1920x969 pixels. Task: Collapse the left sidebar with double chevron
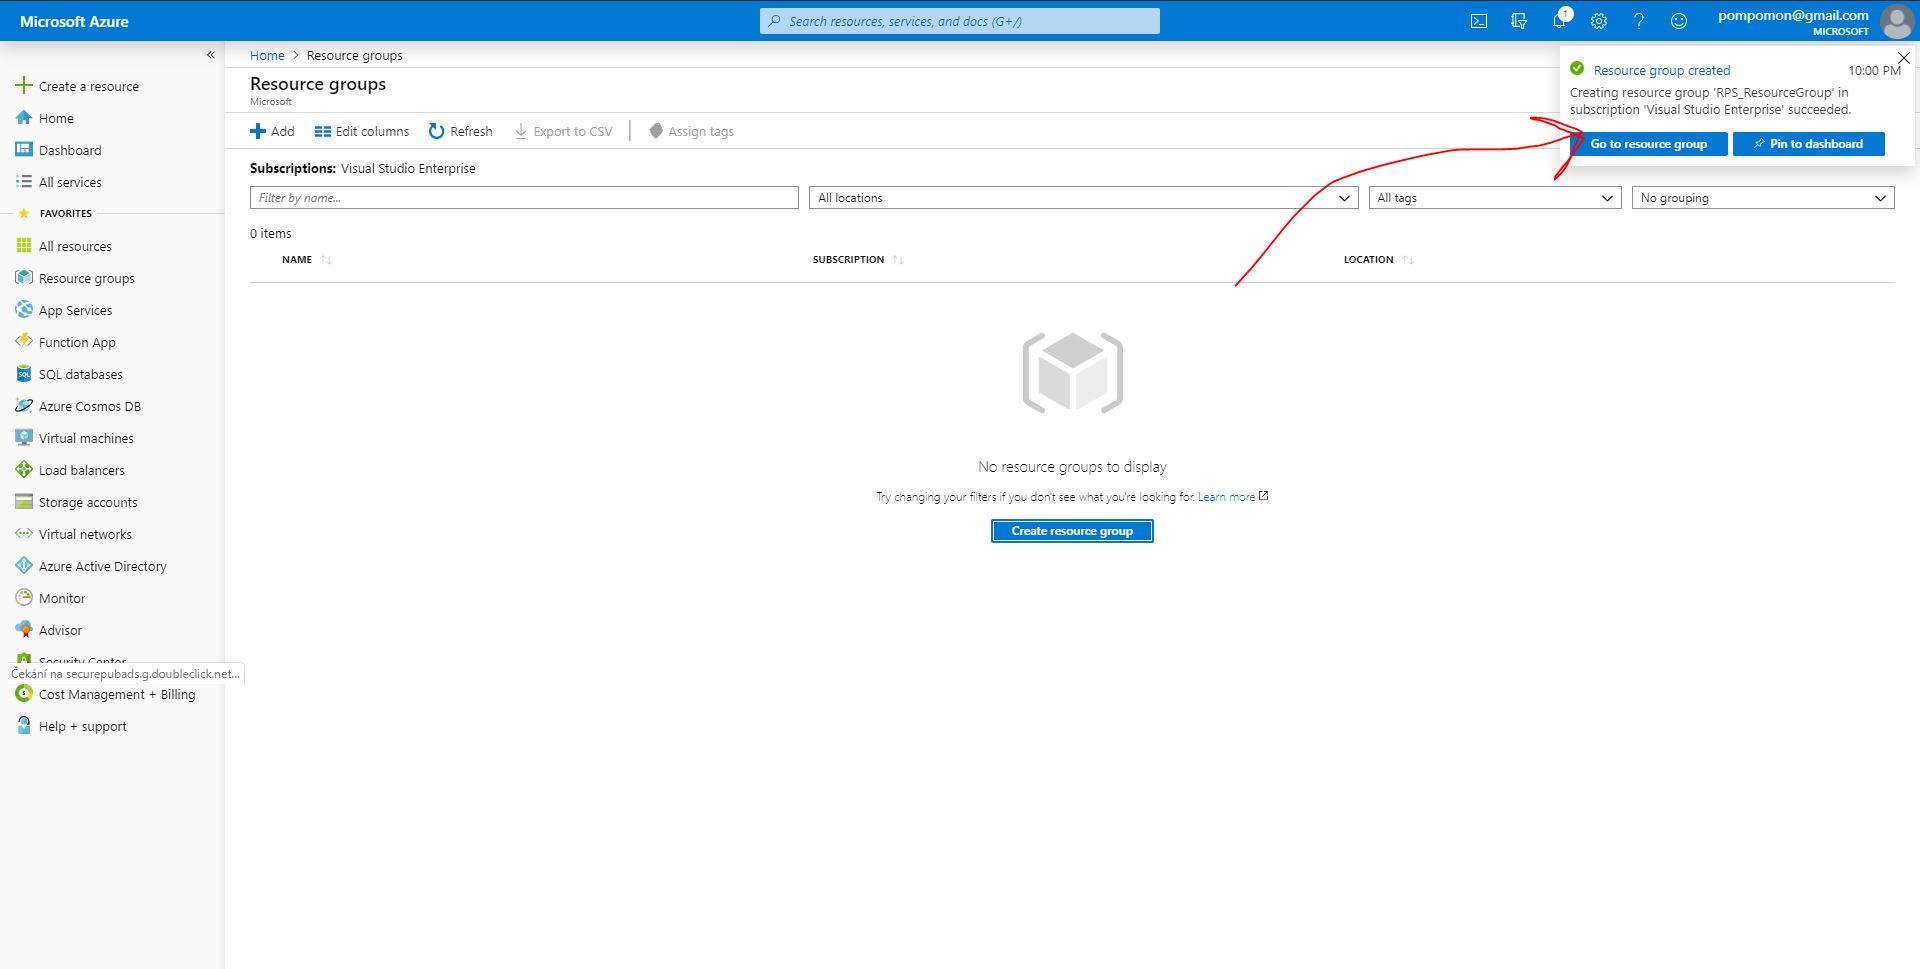pyautogui.click(x=211, y=55)
